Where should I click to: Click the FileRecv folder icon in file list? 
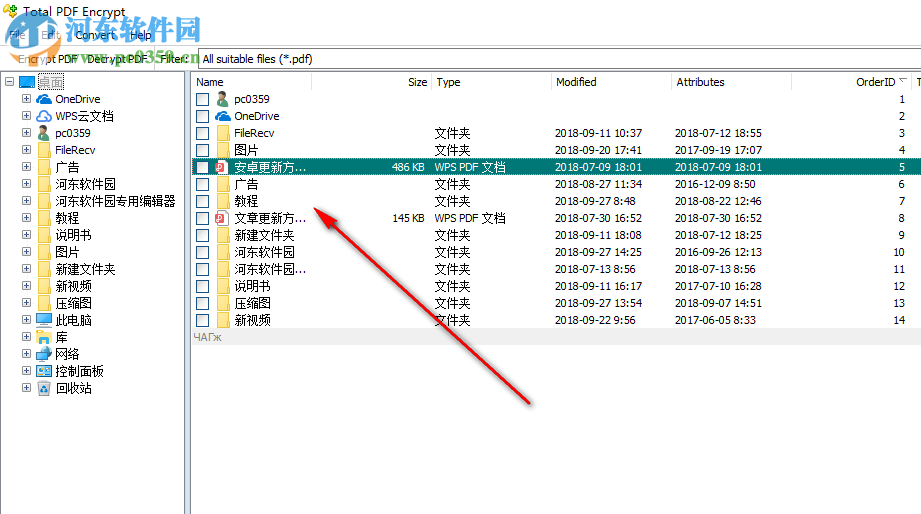pyautogui.click(x=223, y=133)
